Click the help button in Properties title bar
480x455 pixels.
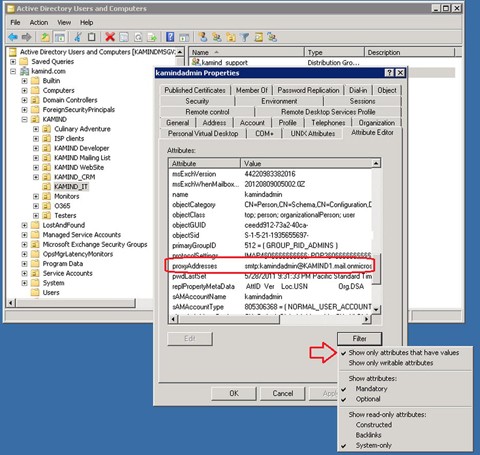click(389, 73)
